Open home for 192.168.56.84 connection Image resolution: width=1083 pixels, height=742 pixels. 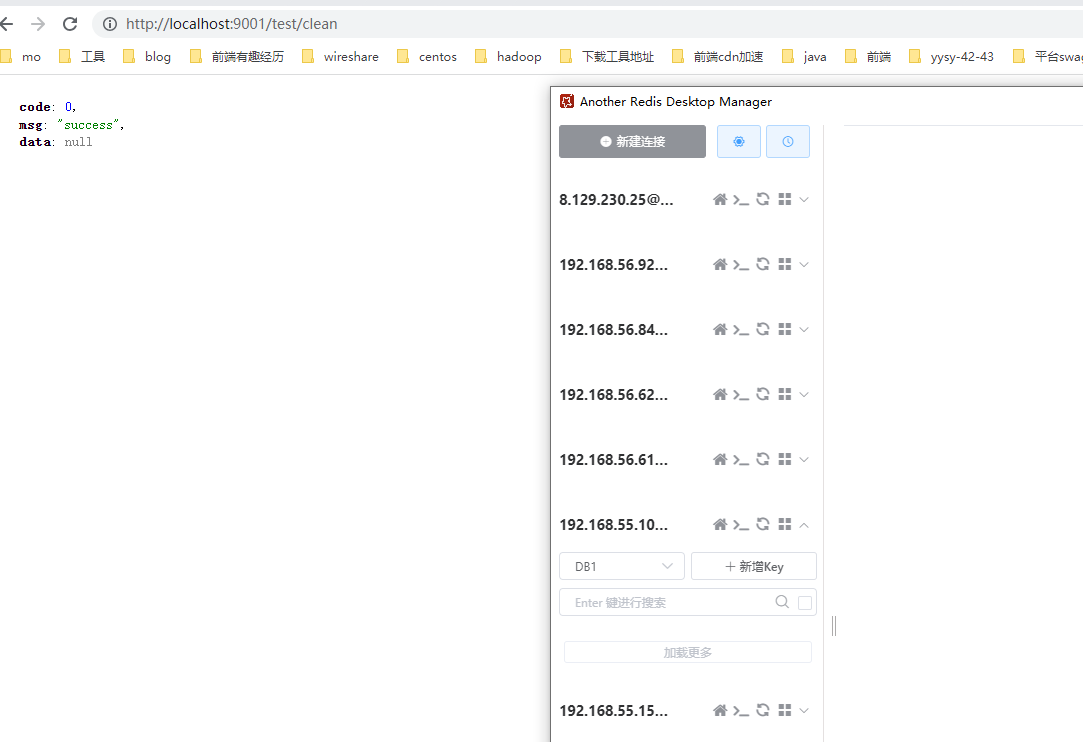(720, 330)
